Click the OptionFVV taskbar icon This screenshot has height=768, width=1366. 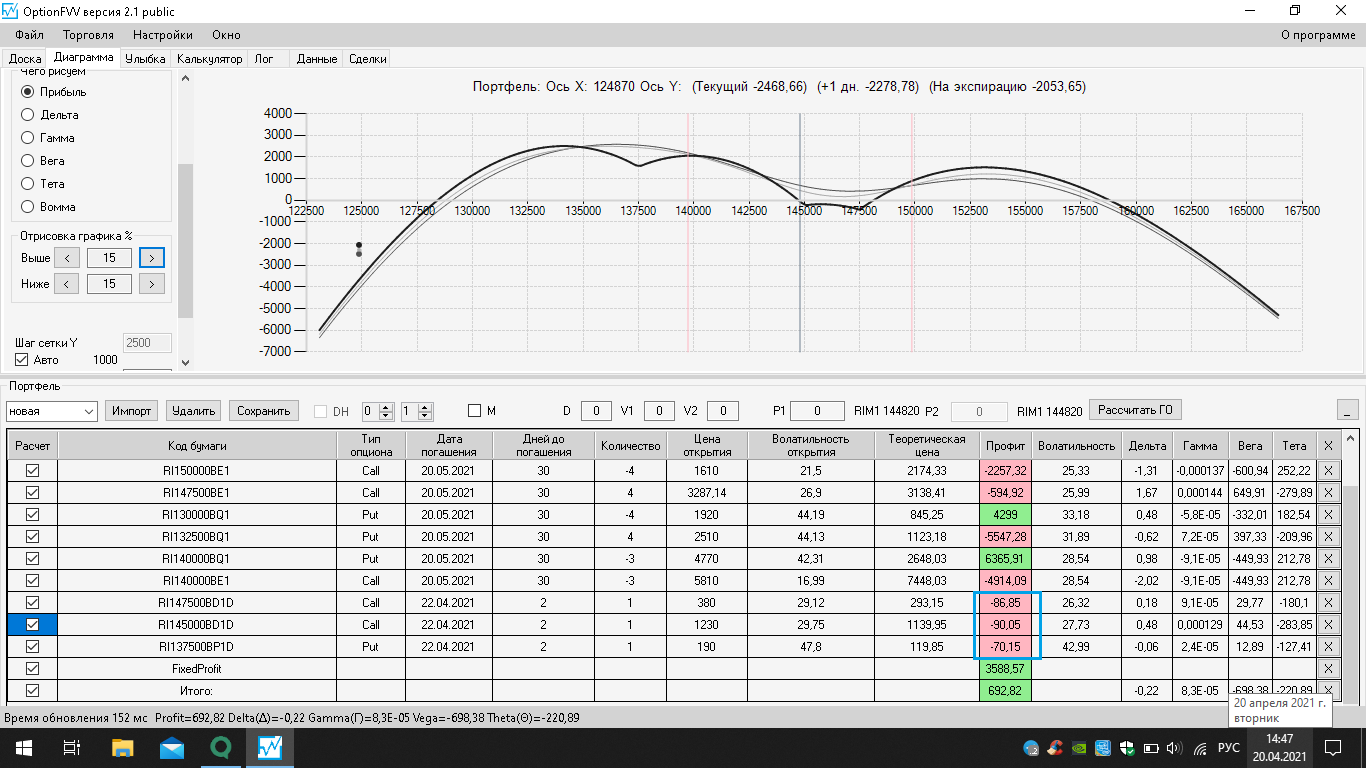pyautogui.click(x=269, y=748)
